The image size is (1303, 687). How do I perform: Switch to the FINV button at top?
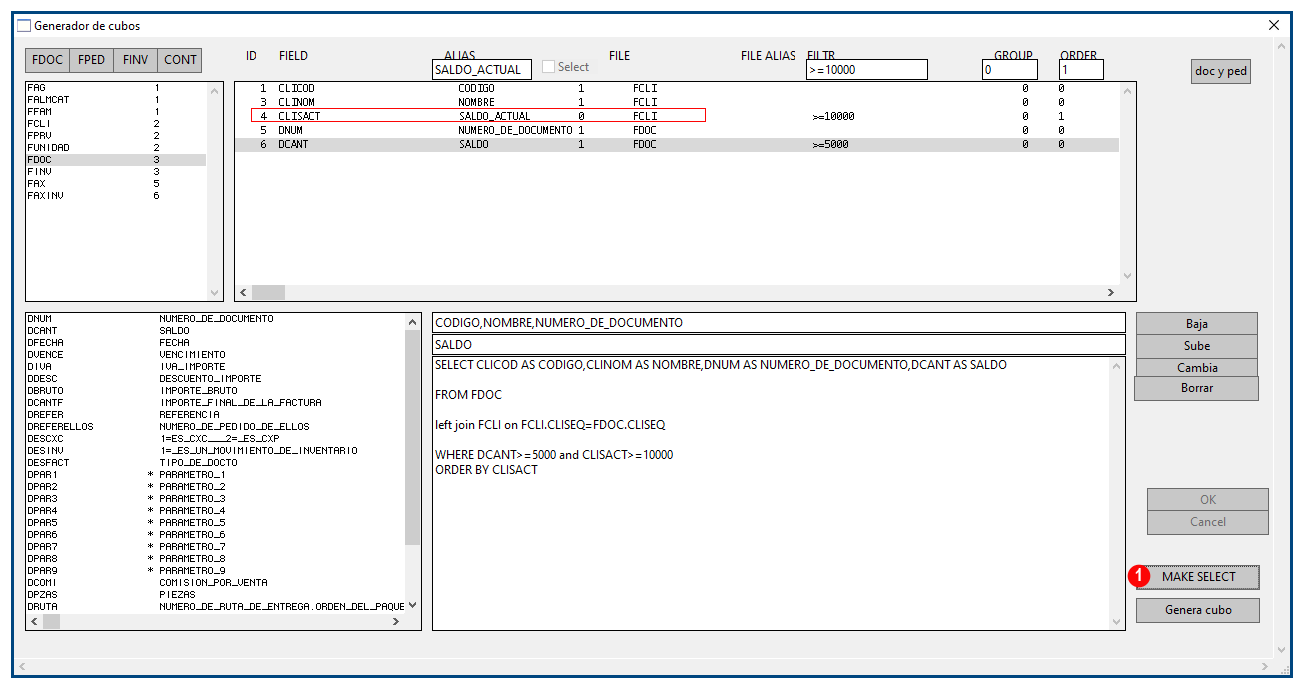coord(135,60)
